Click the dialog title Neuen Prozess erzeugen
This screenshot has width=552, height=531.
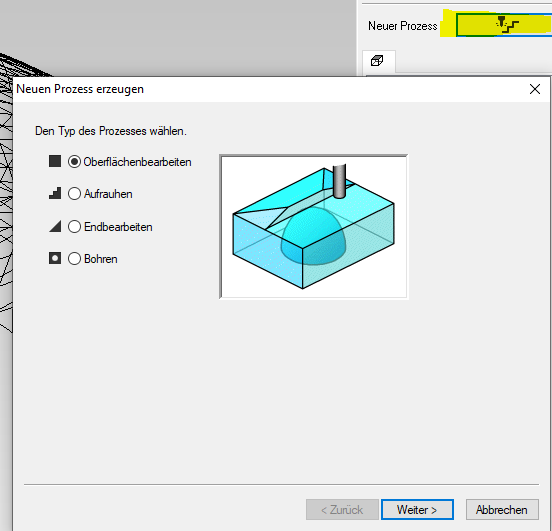pos(80,89)
